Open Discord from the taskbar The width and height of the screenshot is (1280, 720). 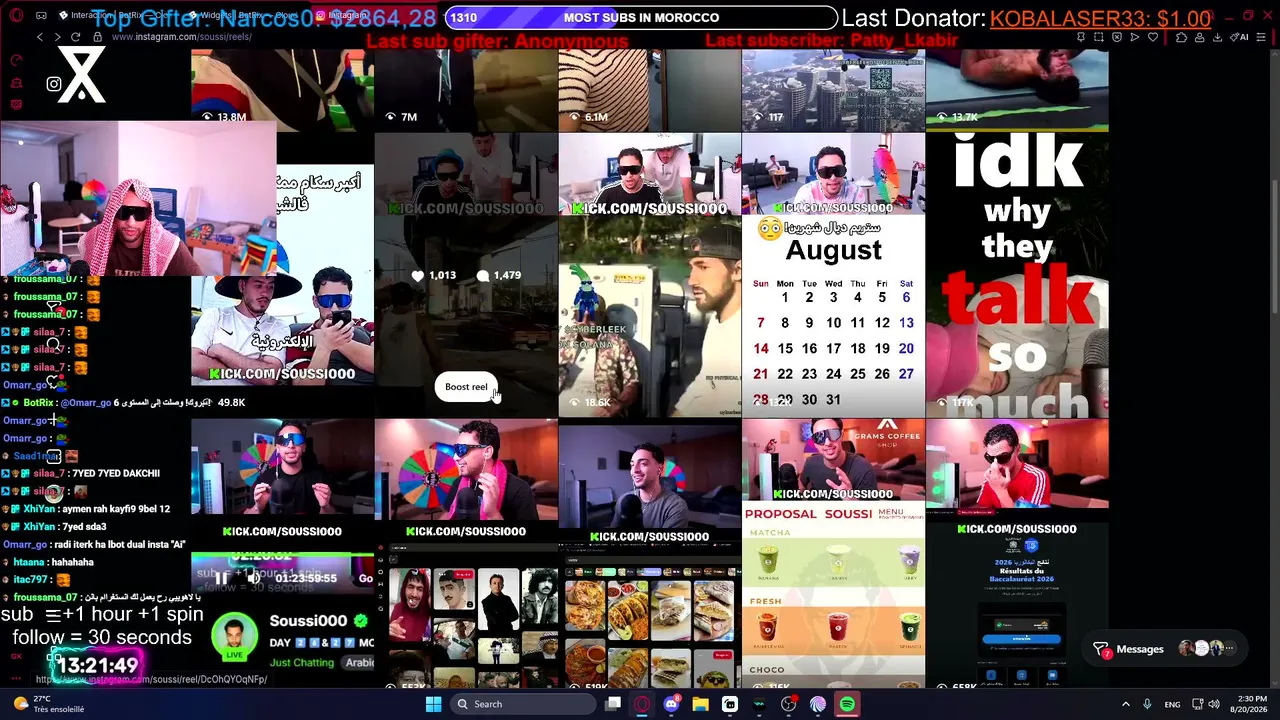click(x=671, y=704)
